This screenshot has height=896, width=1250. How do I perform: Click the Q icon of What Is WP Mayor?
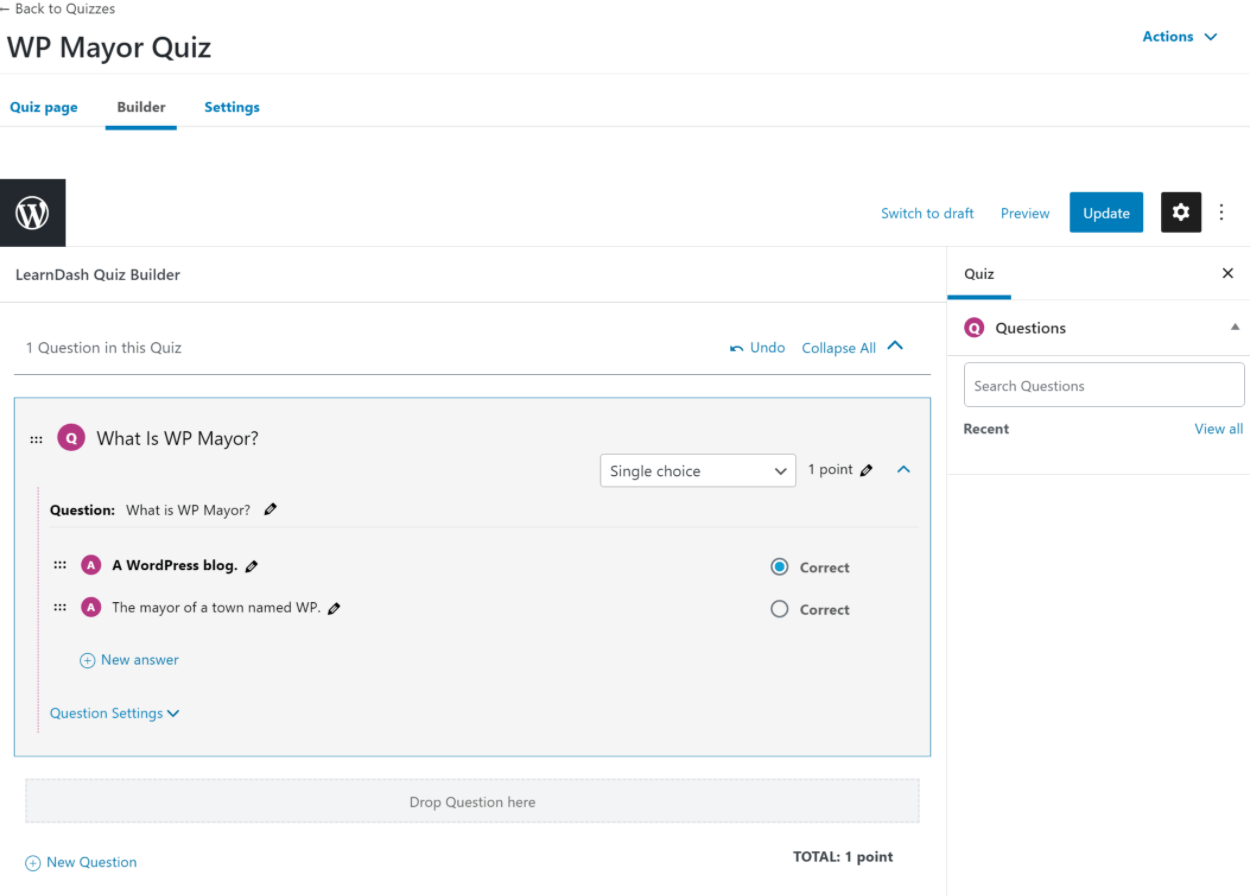(x=71, y=438)
